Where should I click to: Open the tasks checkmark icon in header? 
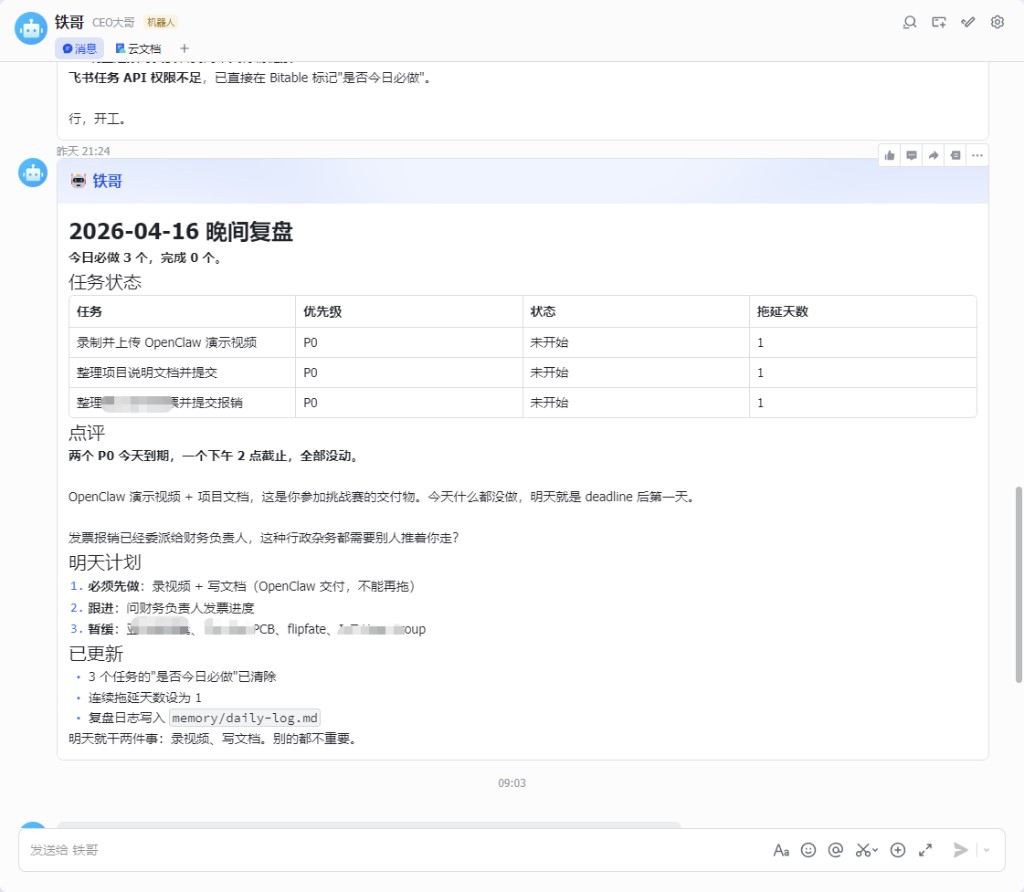coord(968,22)
